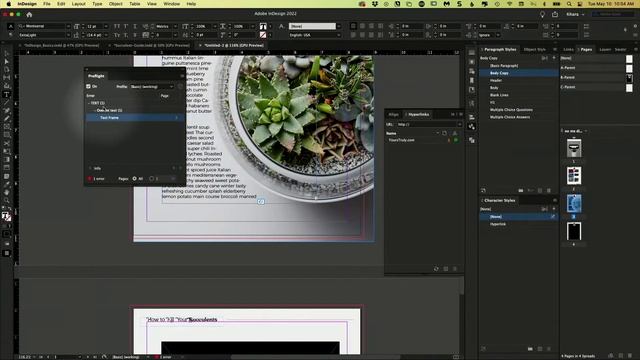The height and width of the screenshot is (360, 640).
Task: Select page 4 thumbnail in the Pages panel
Action: (x=574, y=231)
